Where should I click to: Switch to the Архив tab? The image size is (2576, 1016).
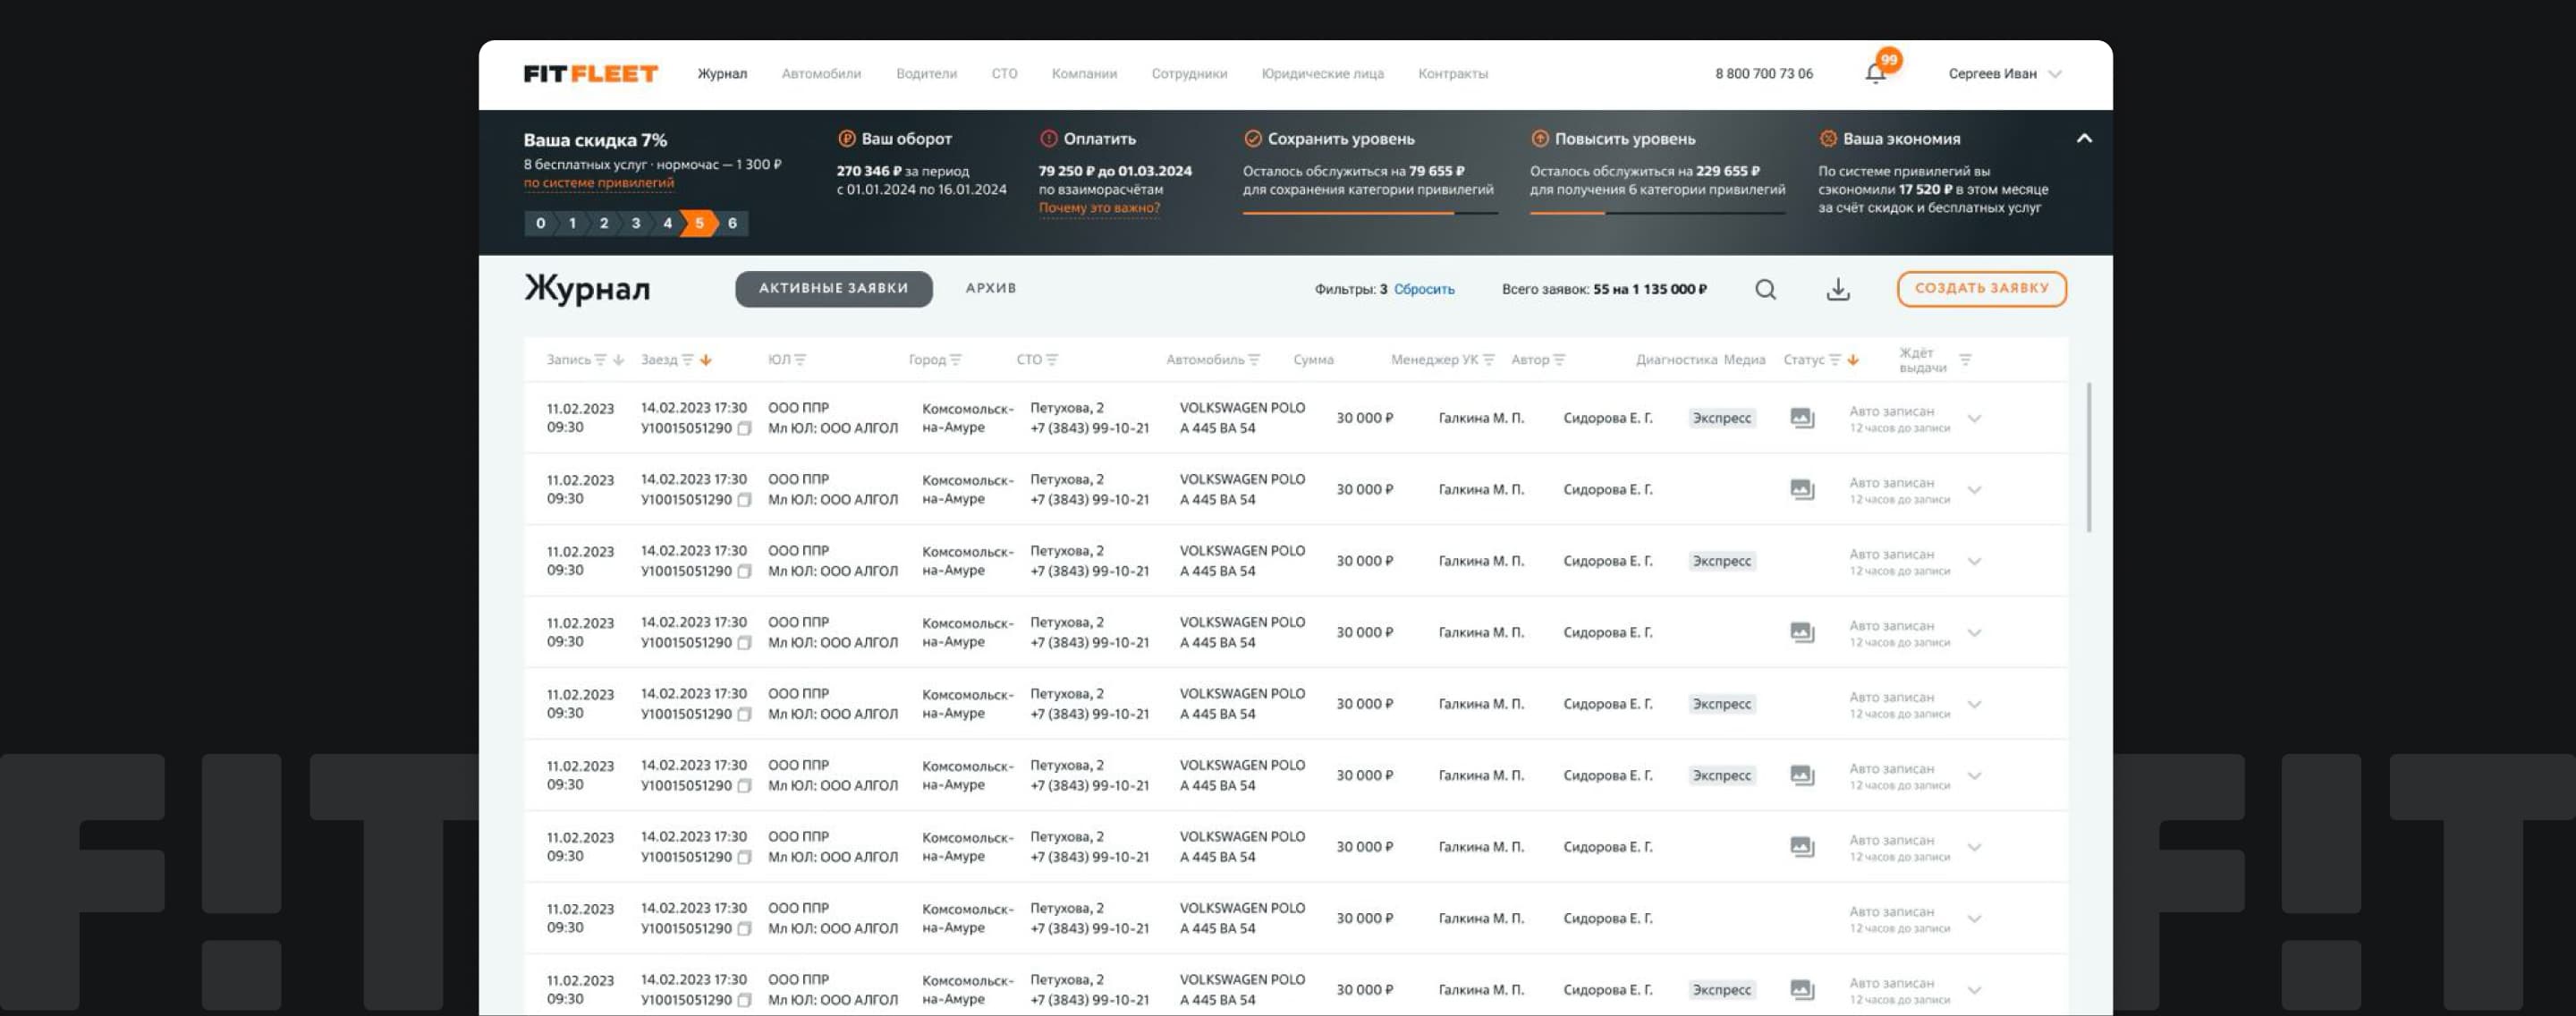tap(990, 289)
